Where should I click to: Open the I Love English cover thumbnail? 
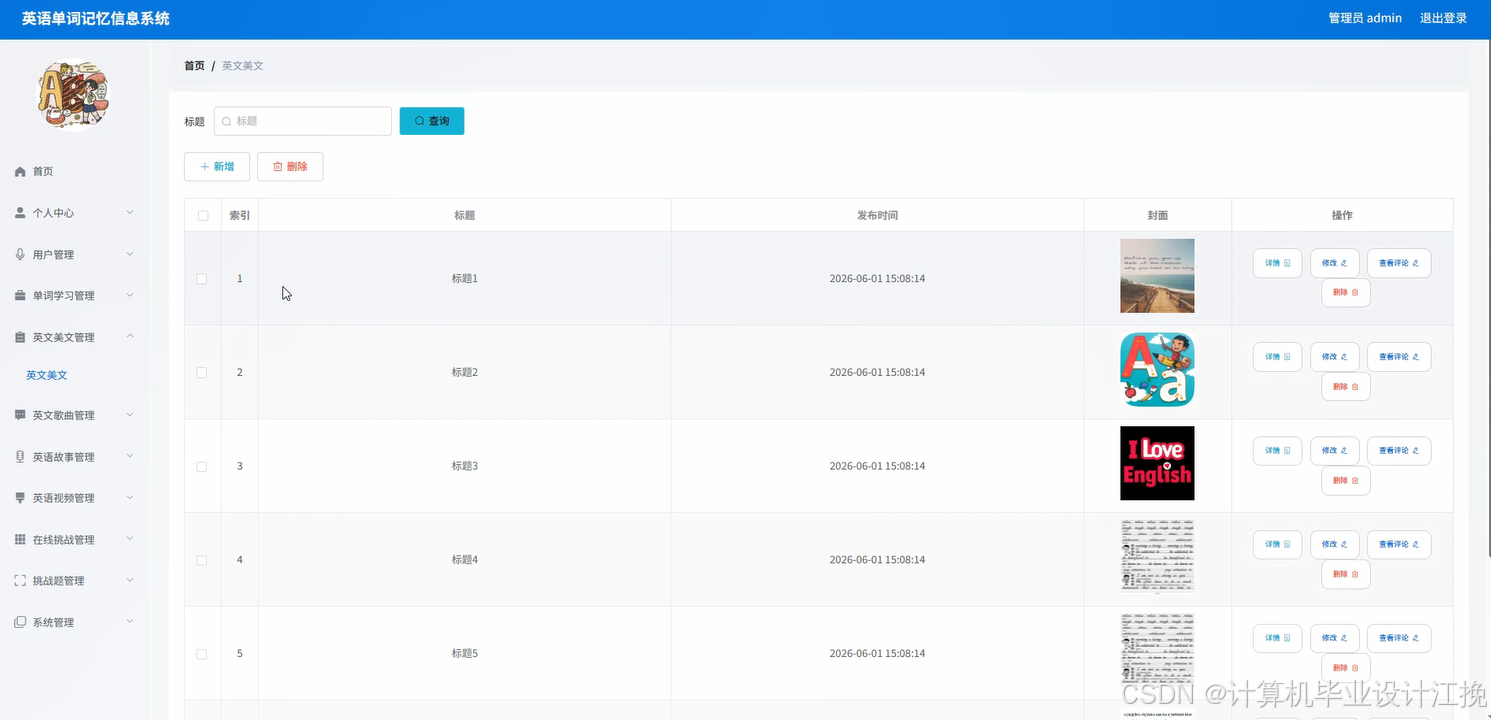pyautogui.click(x=1157, y=463)
